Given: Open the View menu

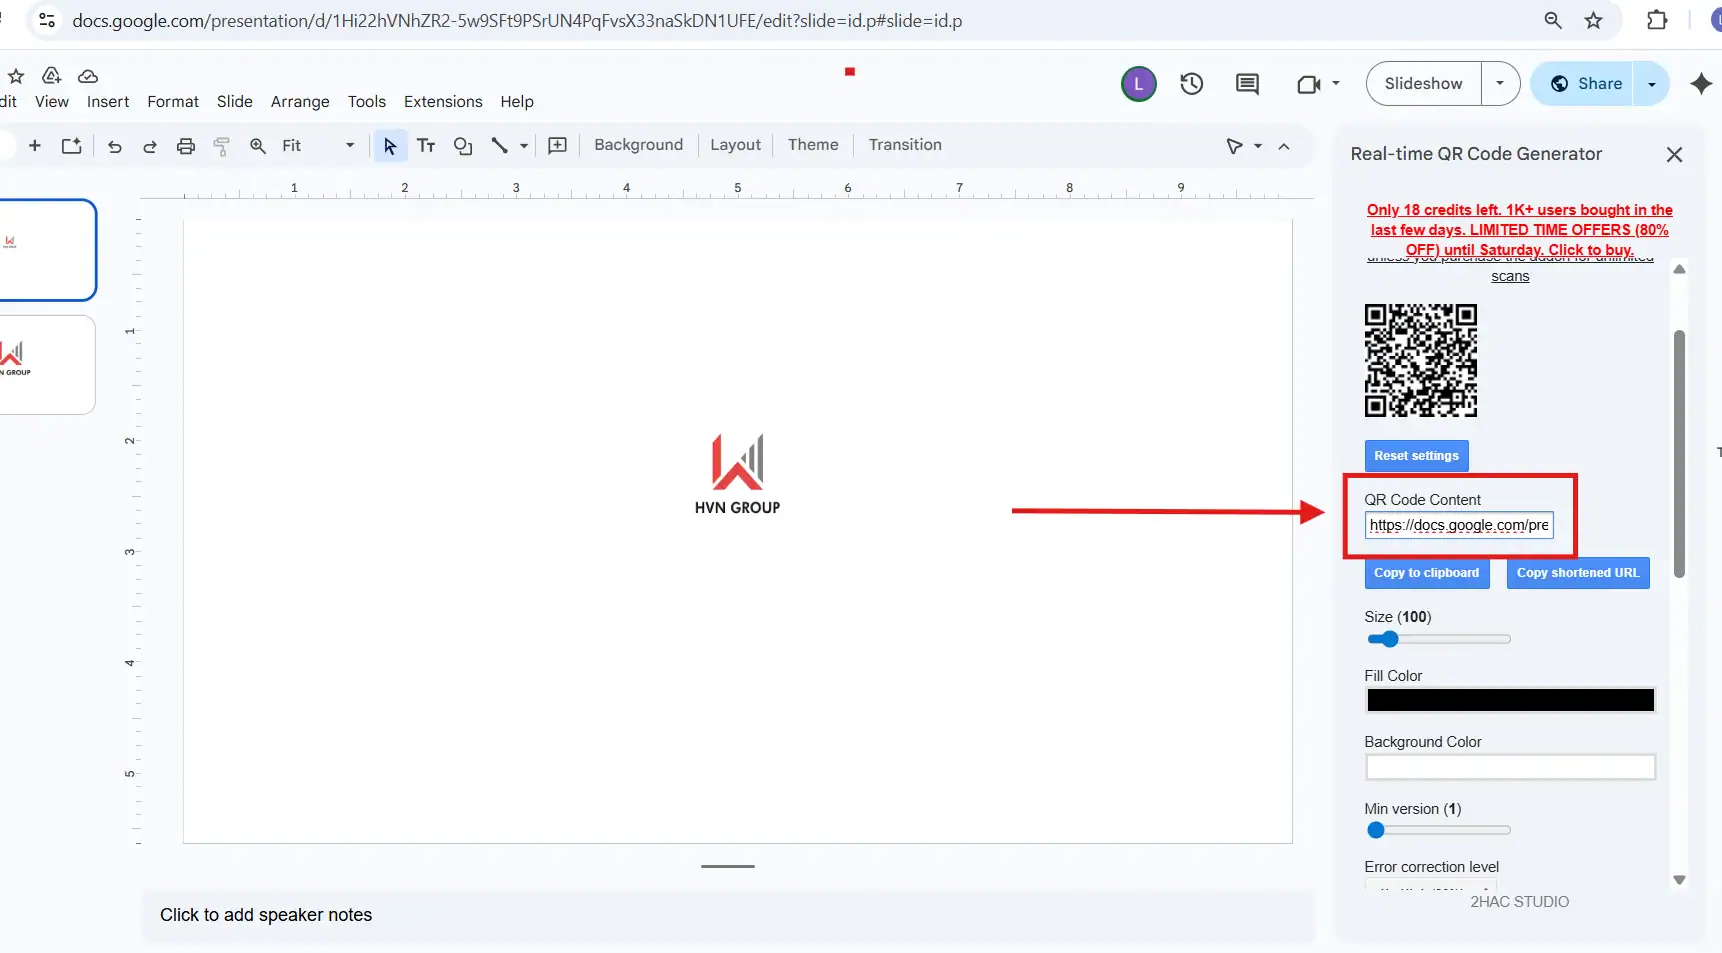Looking at the screenshot, I should (x=52, y=102).
